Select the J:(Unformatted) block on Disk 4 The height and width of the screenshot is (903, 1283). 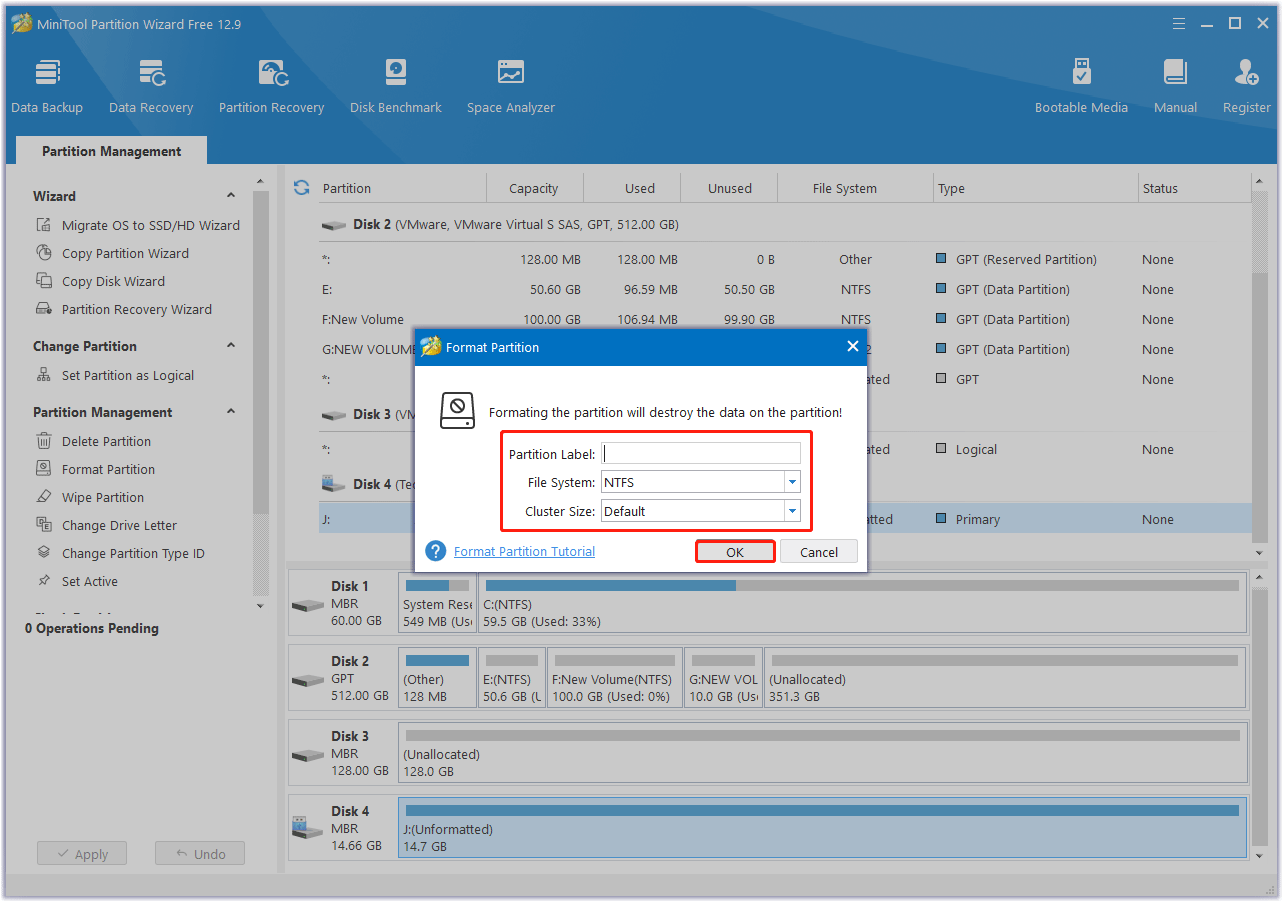point(822,828)
